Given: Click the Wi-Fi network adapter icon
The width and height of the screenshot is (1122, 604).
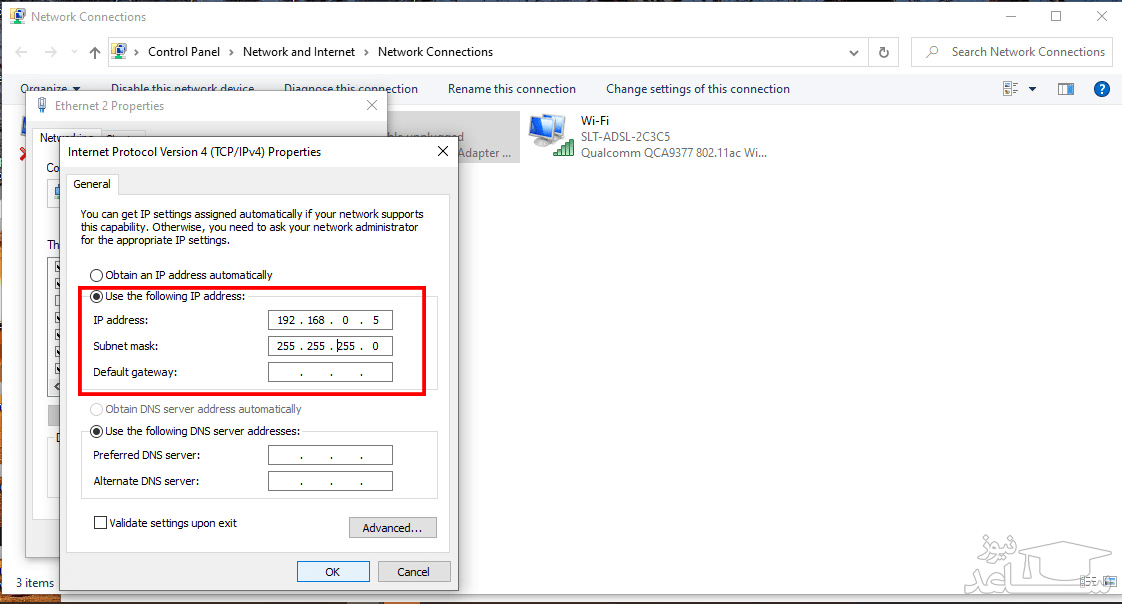Looking at the screenshot, I should 551,135.
